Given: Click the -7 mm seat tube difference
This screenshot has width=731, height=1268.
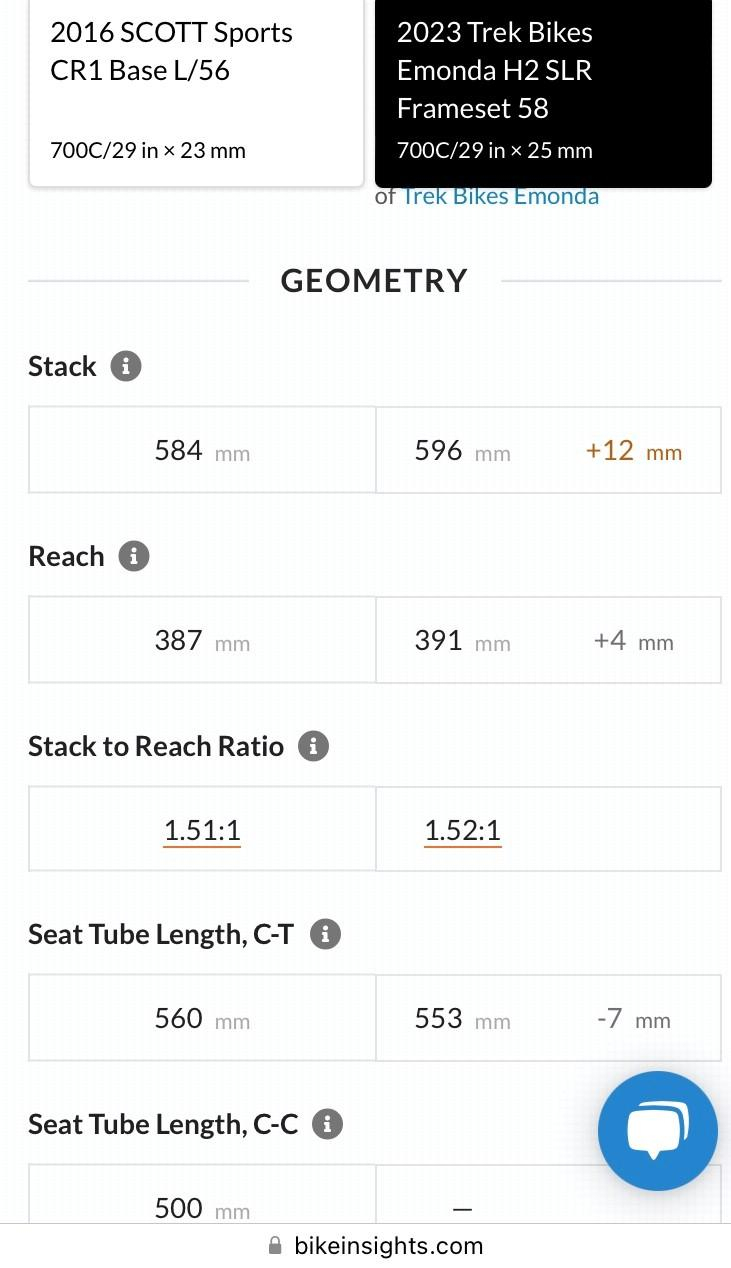Looking at the screenshot, I should pyautogui.click(x=633, y=1019).
